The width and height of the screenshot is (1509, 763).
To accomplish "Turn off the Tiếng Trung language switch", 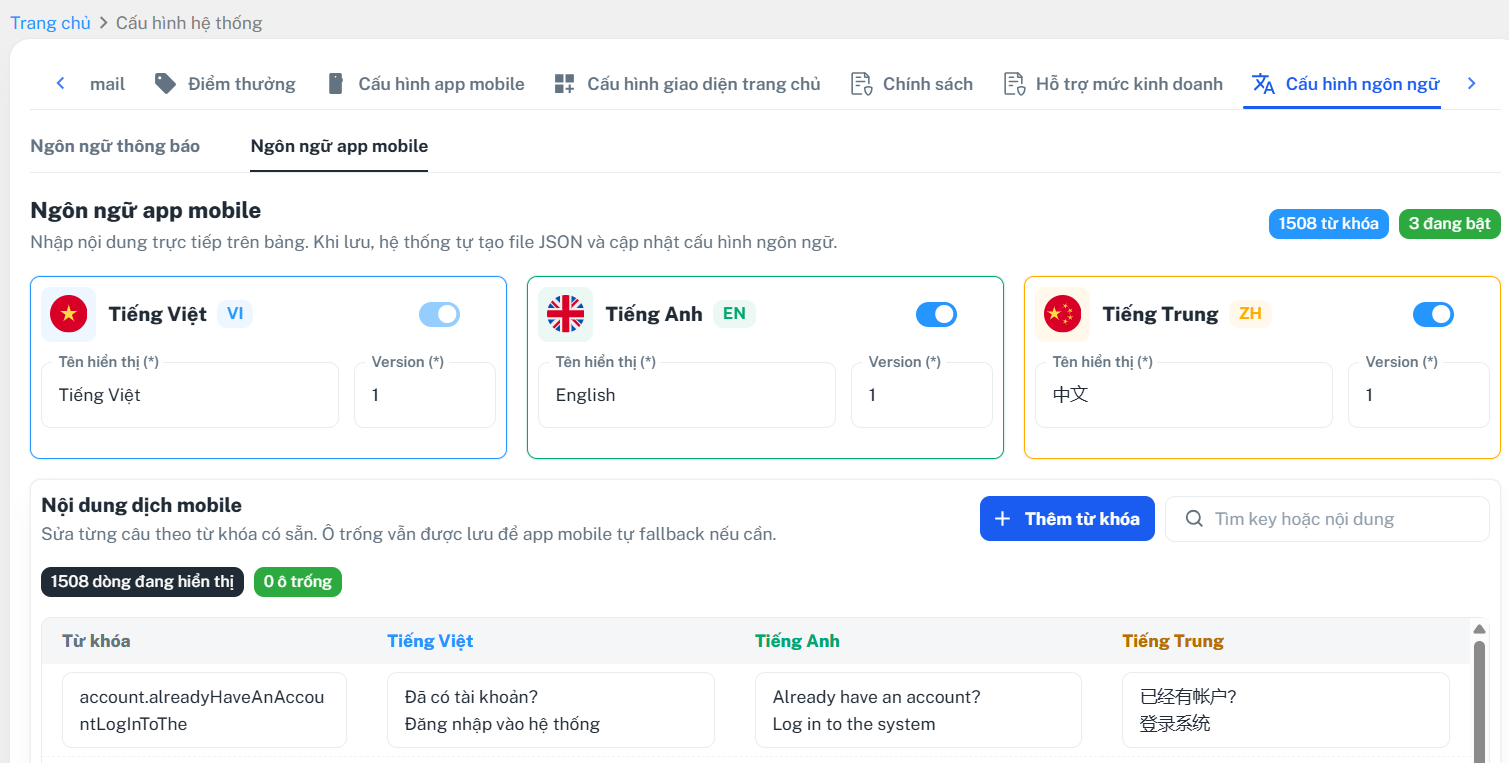I will [1433, 315].
